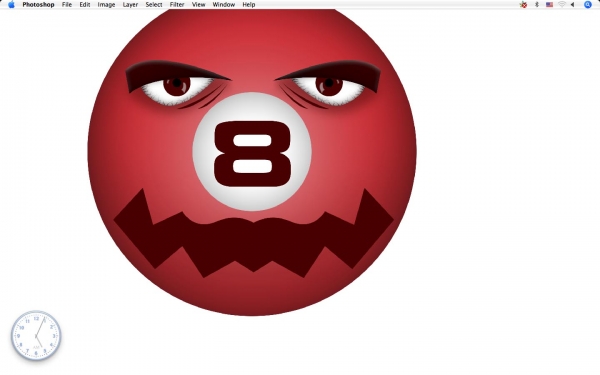This screenshot has height=375, width=600.
Task: Open the US flag input menu
Action: click(x=549, y=5)
